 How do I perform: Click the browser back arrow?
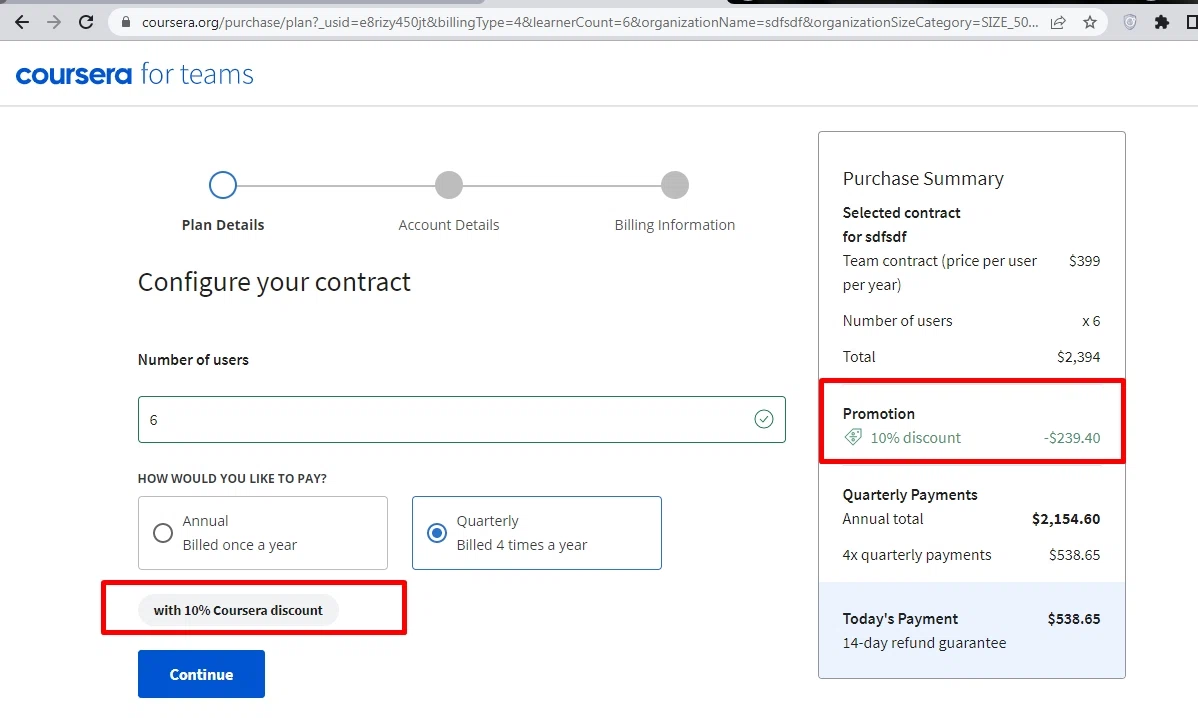[22, 22]
